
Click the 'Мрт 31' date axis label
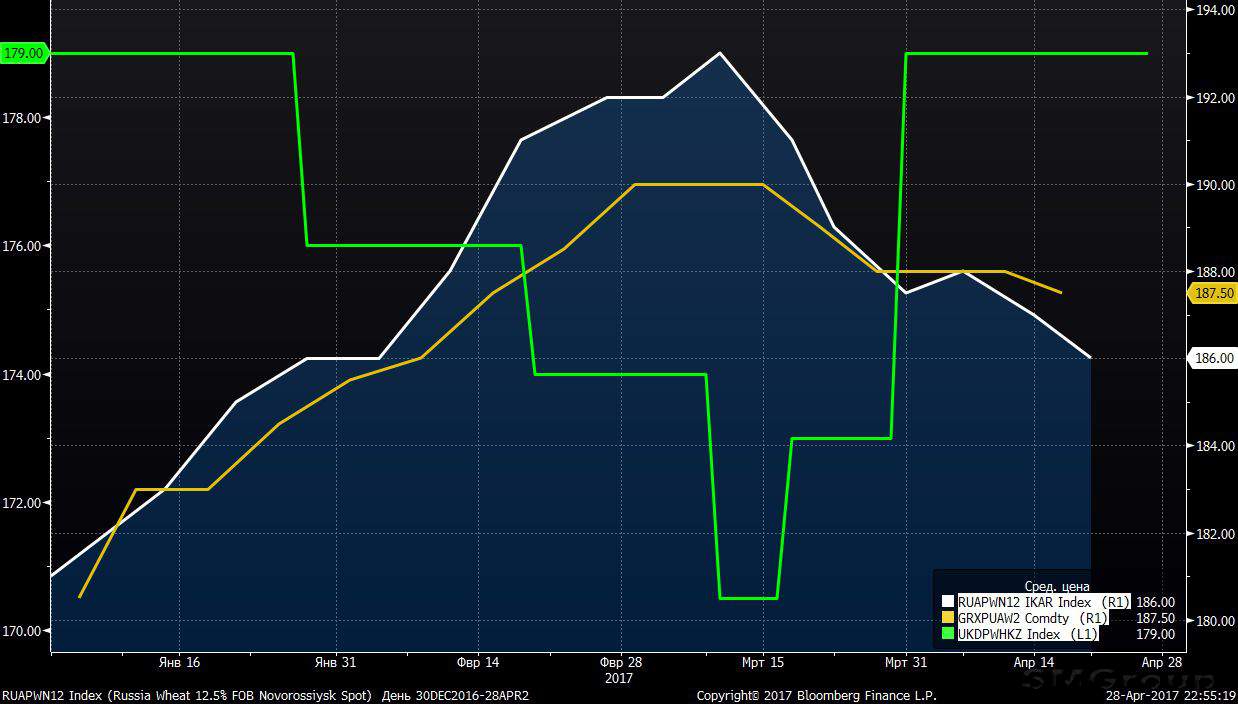click(x=904, y=663)
